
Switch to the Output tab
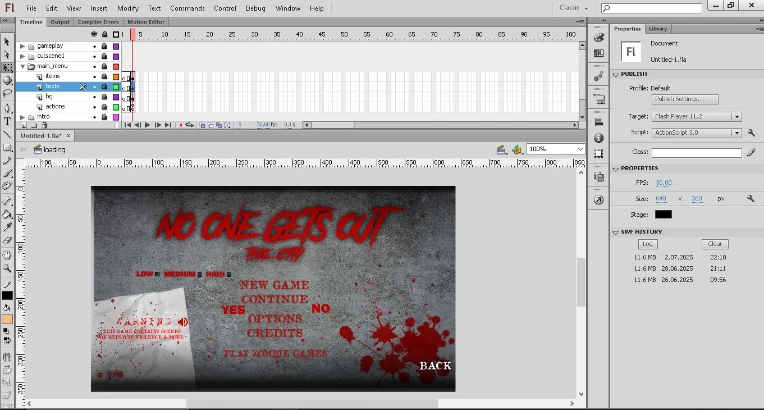(60, 22)
